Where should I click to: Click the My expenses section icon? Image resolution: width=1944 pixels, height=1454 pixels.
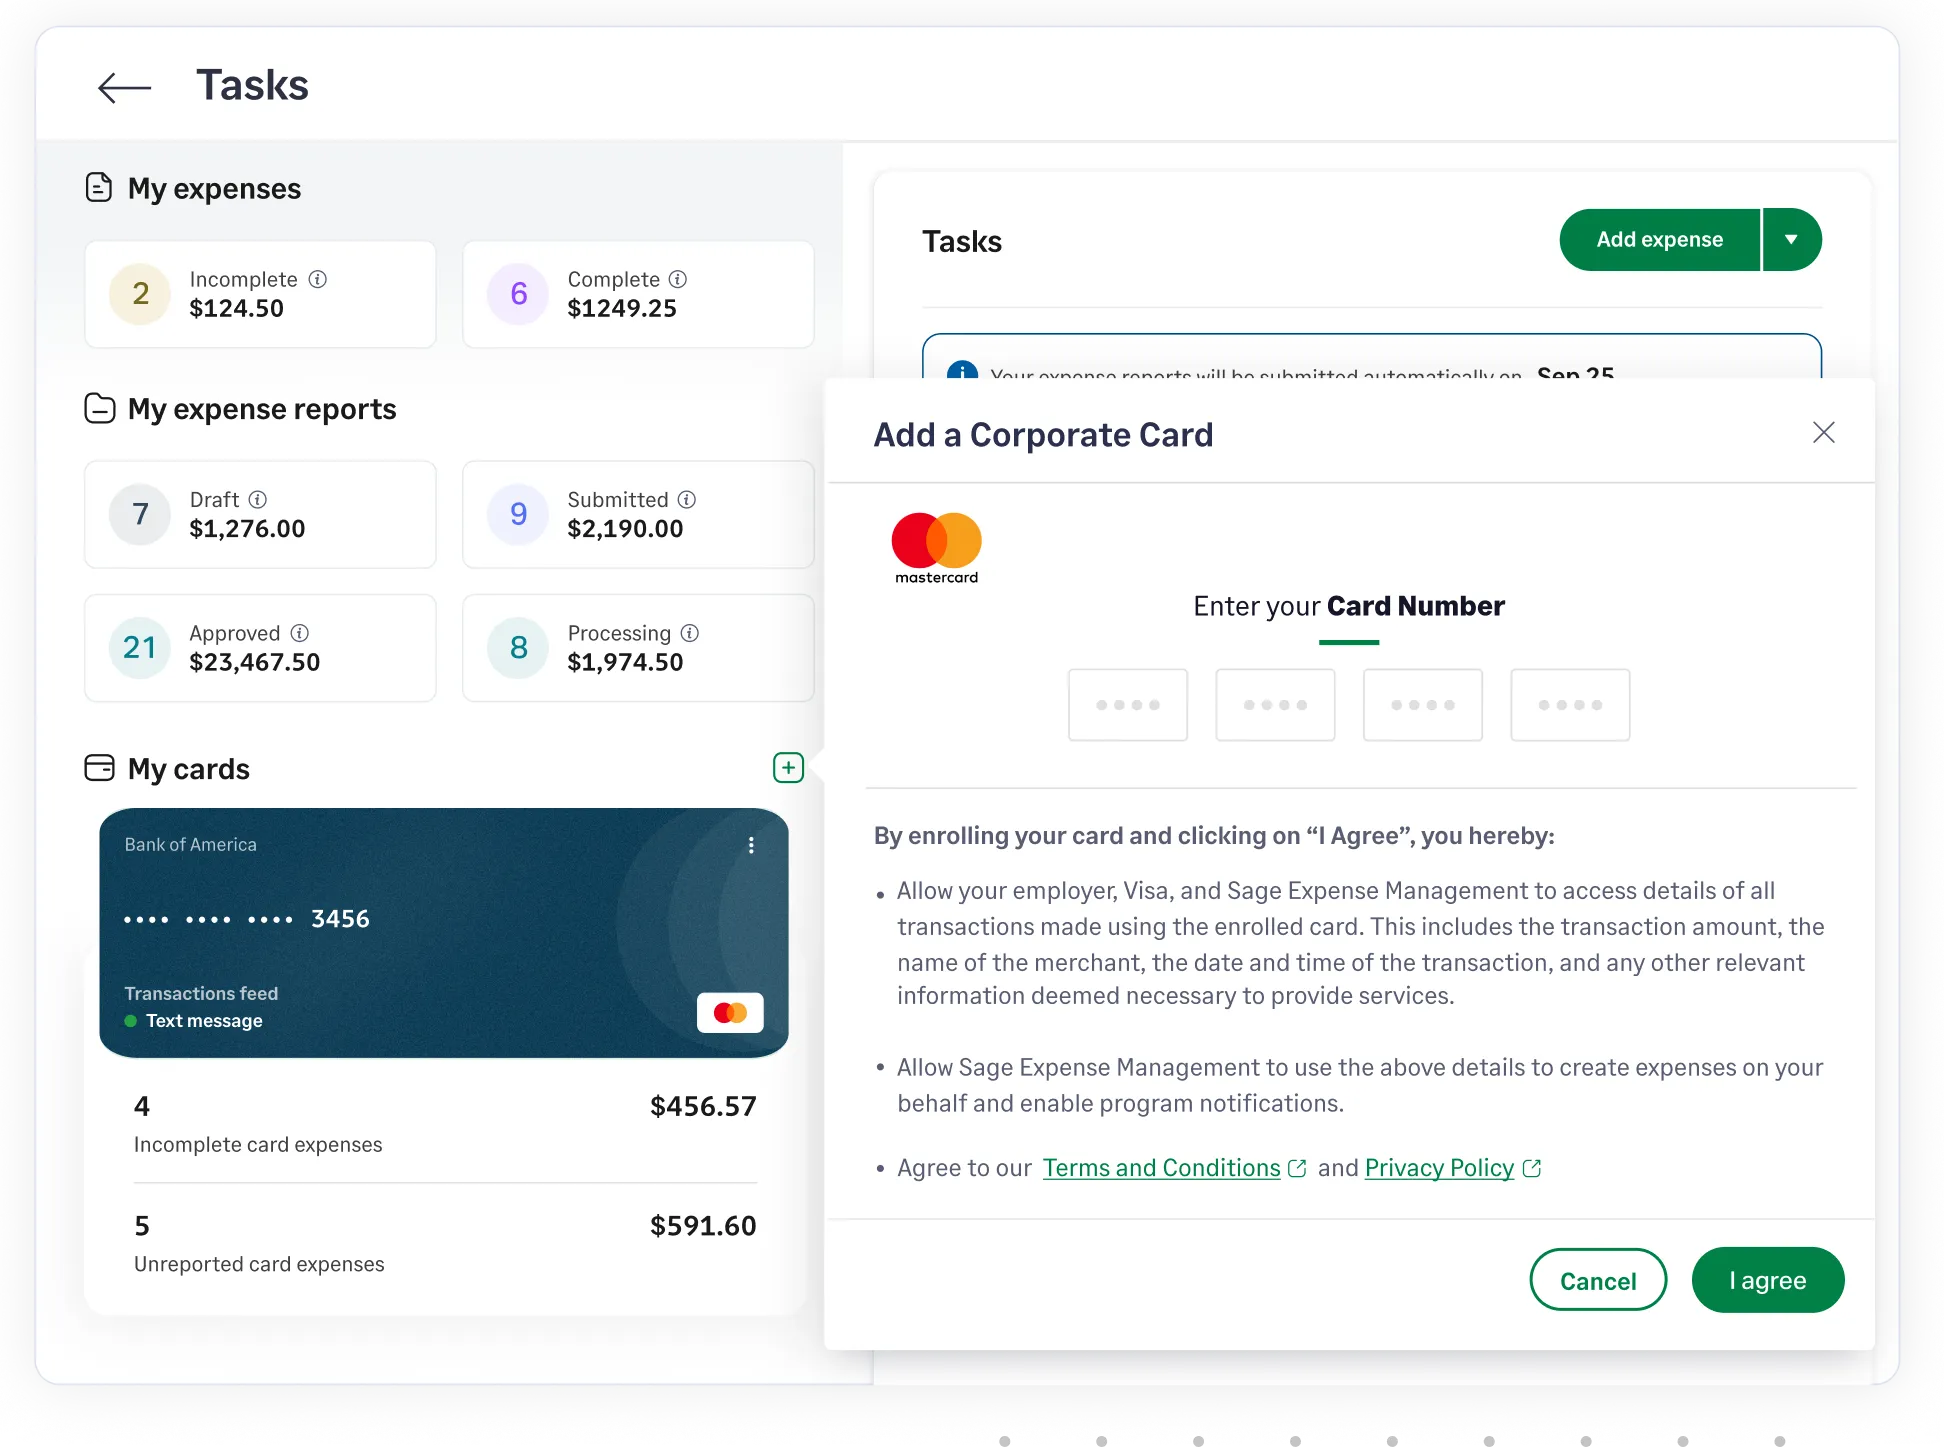coord(99,187)
